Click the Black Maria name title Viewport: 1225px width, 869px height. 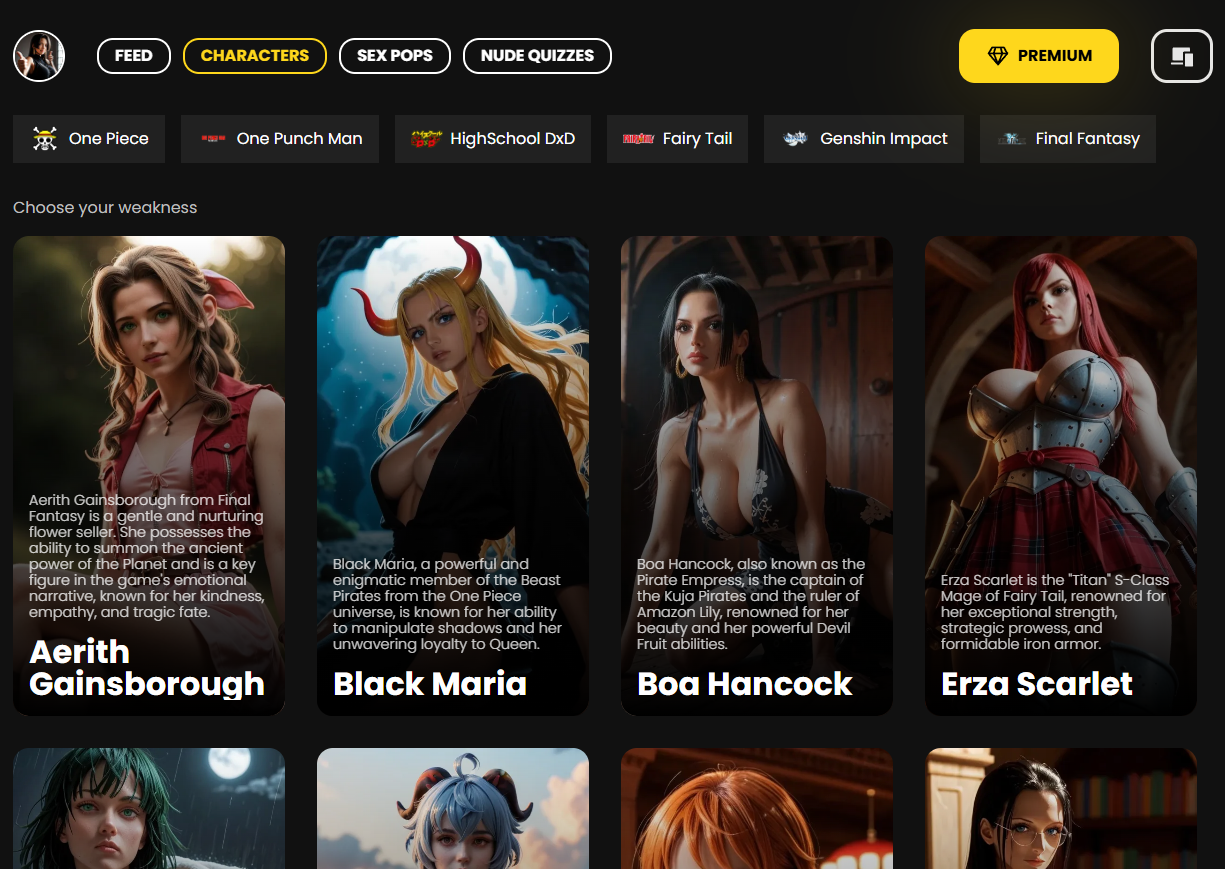tap(430, 684)
